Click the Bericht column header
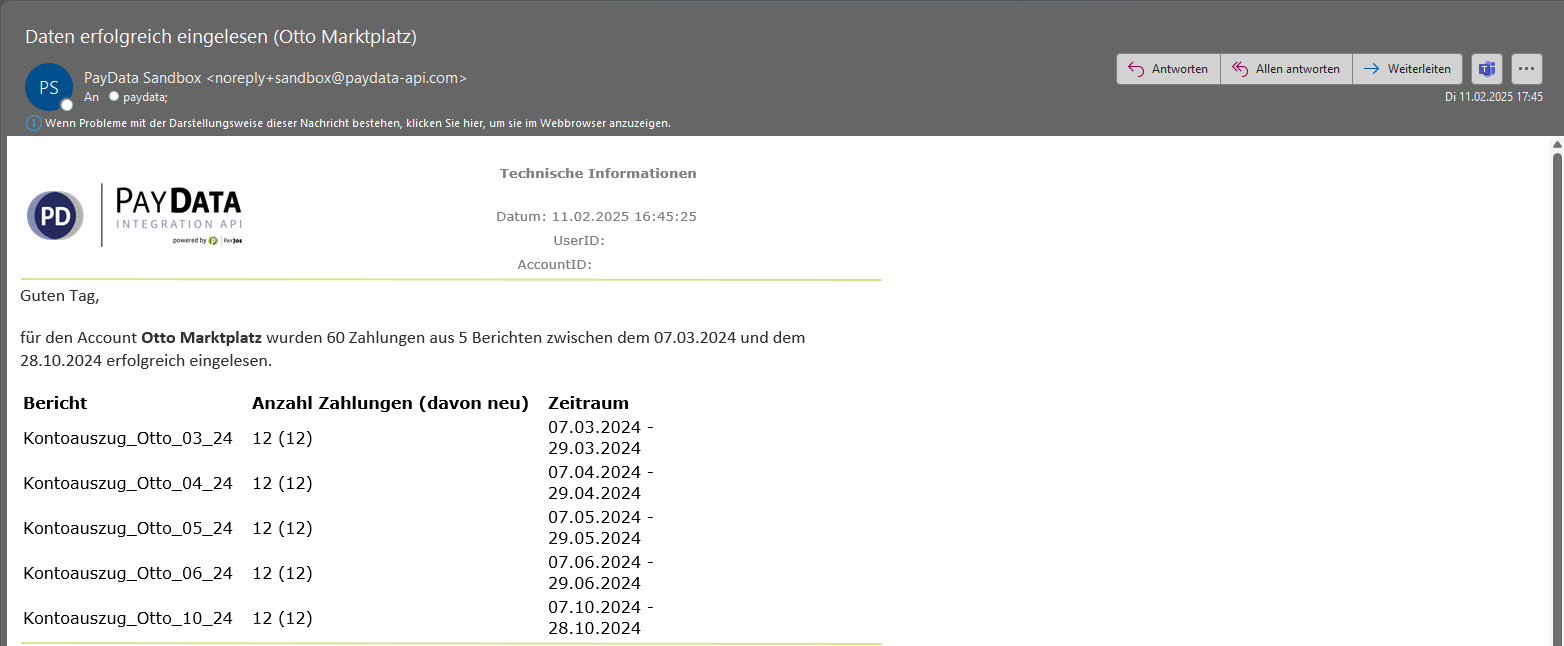1564x646 pixels. click(55, 403)
